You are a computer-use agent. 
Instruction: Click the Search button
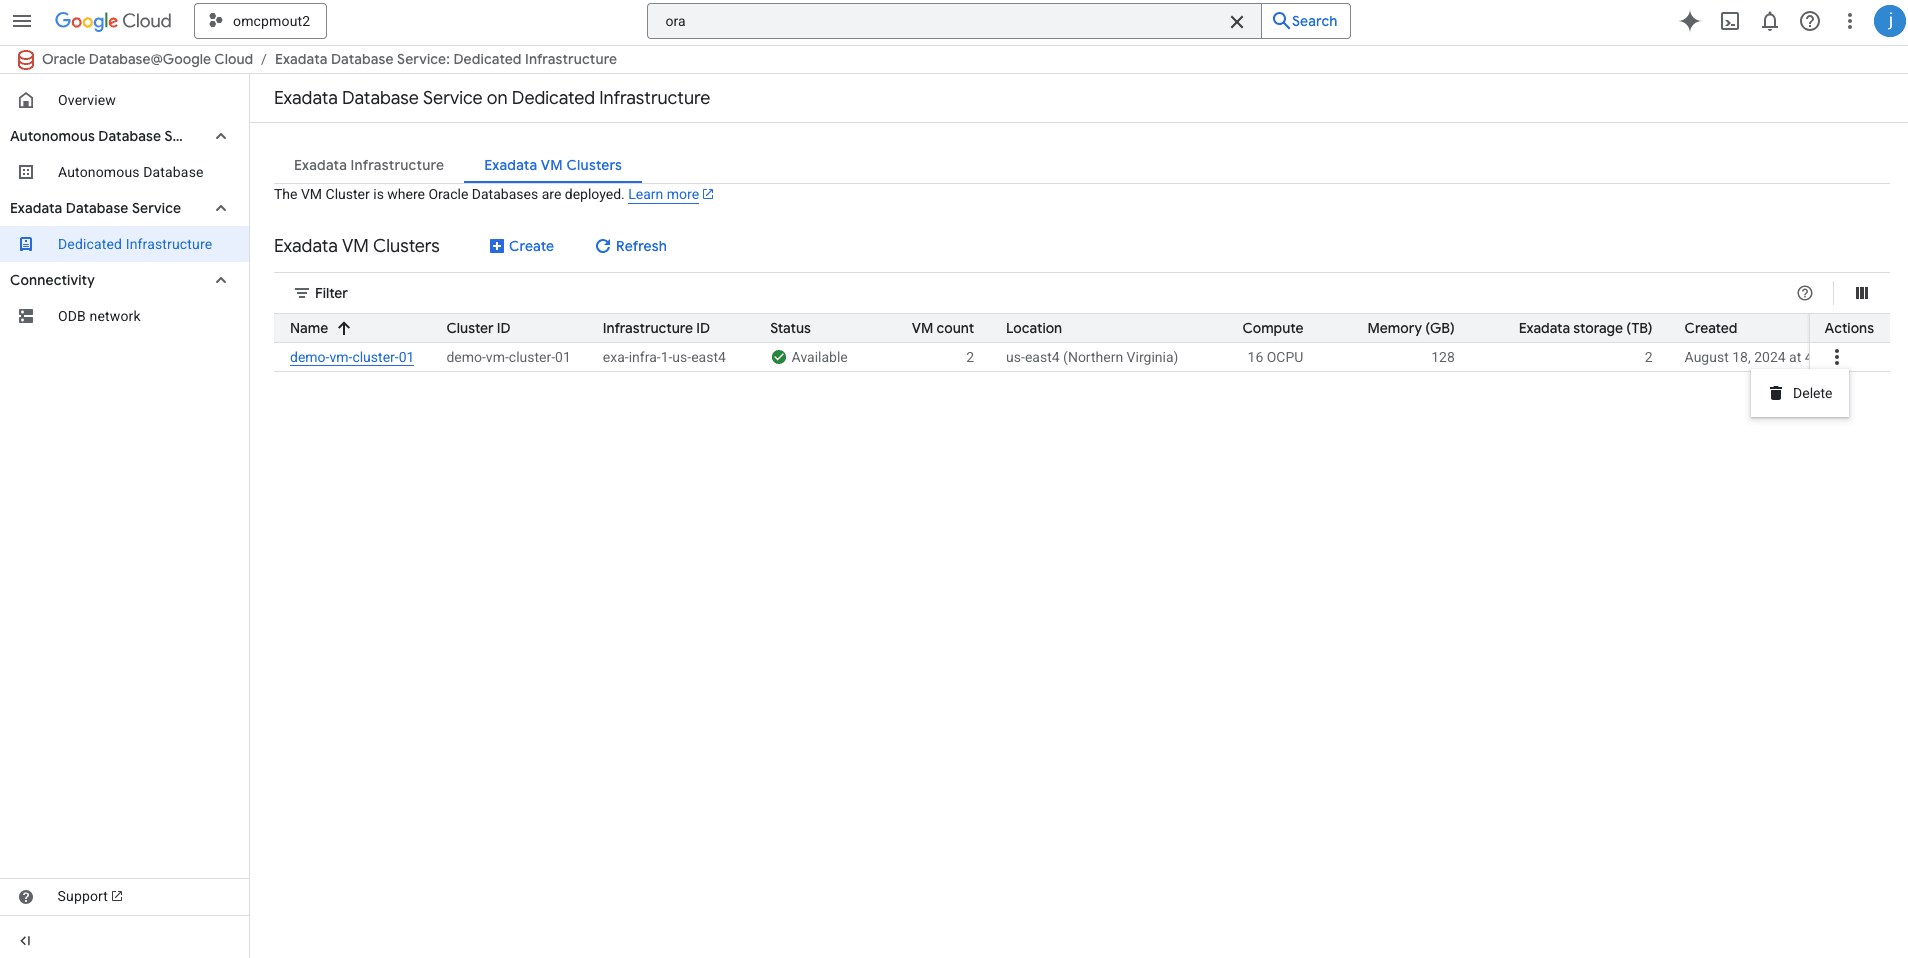pos(1306,21)
